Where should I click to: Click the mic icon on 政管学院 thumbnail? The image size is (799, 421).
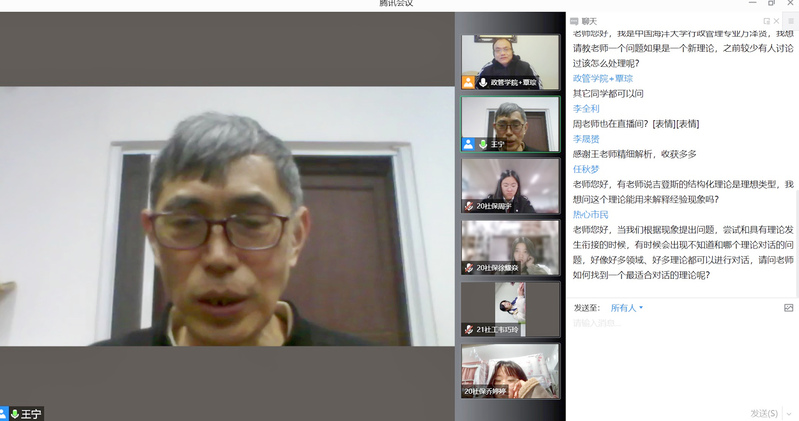[x=484, y=82]
